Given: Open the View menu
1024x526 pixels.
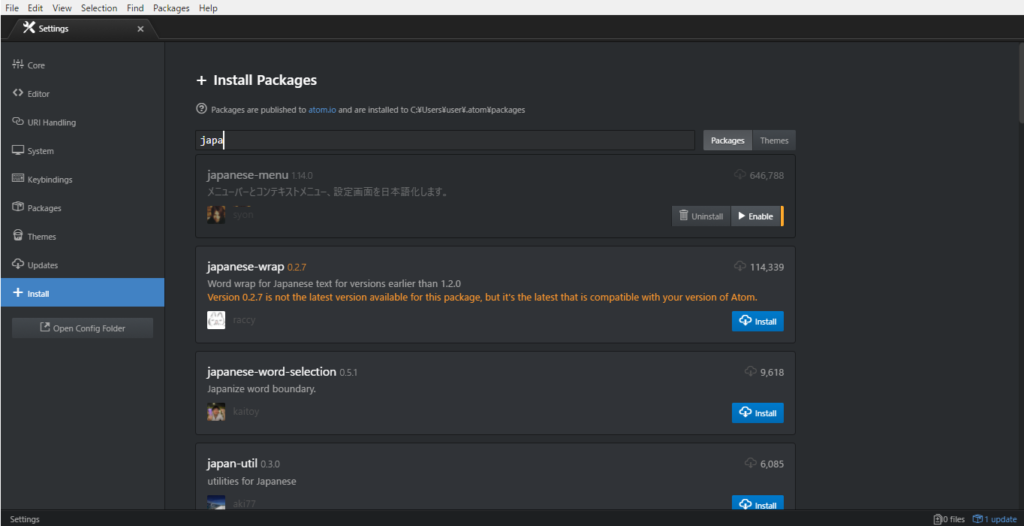Looking at the screenshot, I should [62, 8].
